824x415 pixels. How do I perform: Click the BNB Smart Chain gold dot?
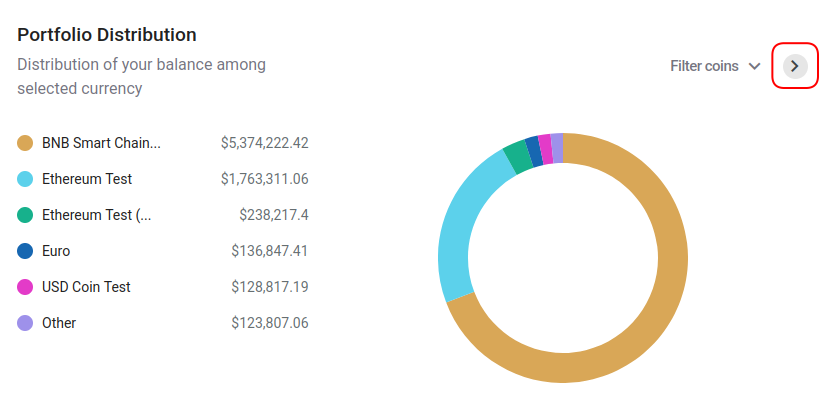tap(26, 143)
